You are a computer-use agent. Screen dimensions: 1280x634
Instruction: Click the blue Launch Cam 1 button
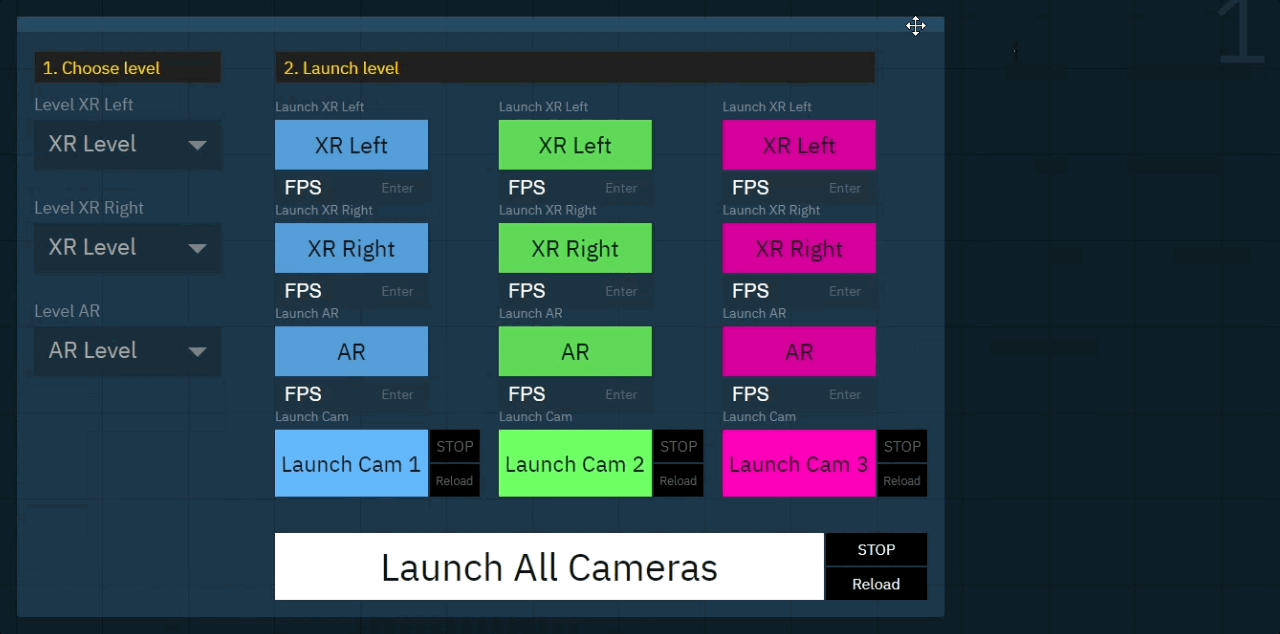[x=351, y=464]
